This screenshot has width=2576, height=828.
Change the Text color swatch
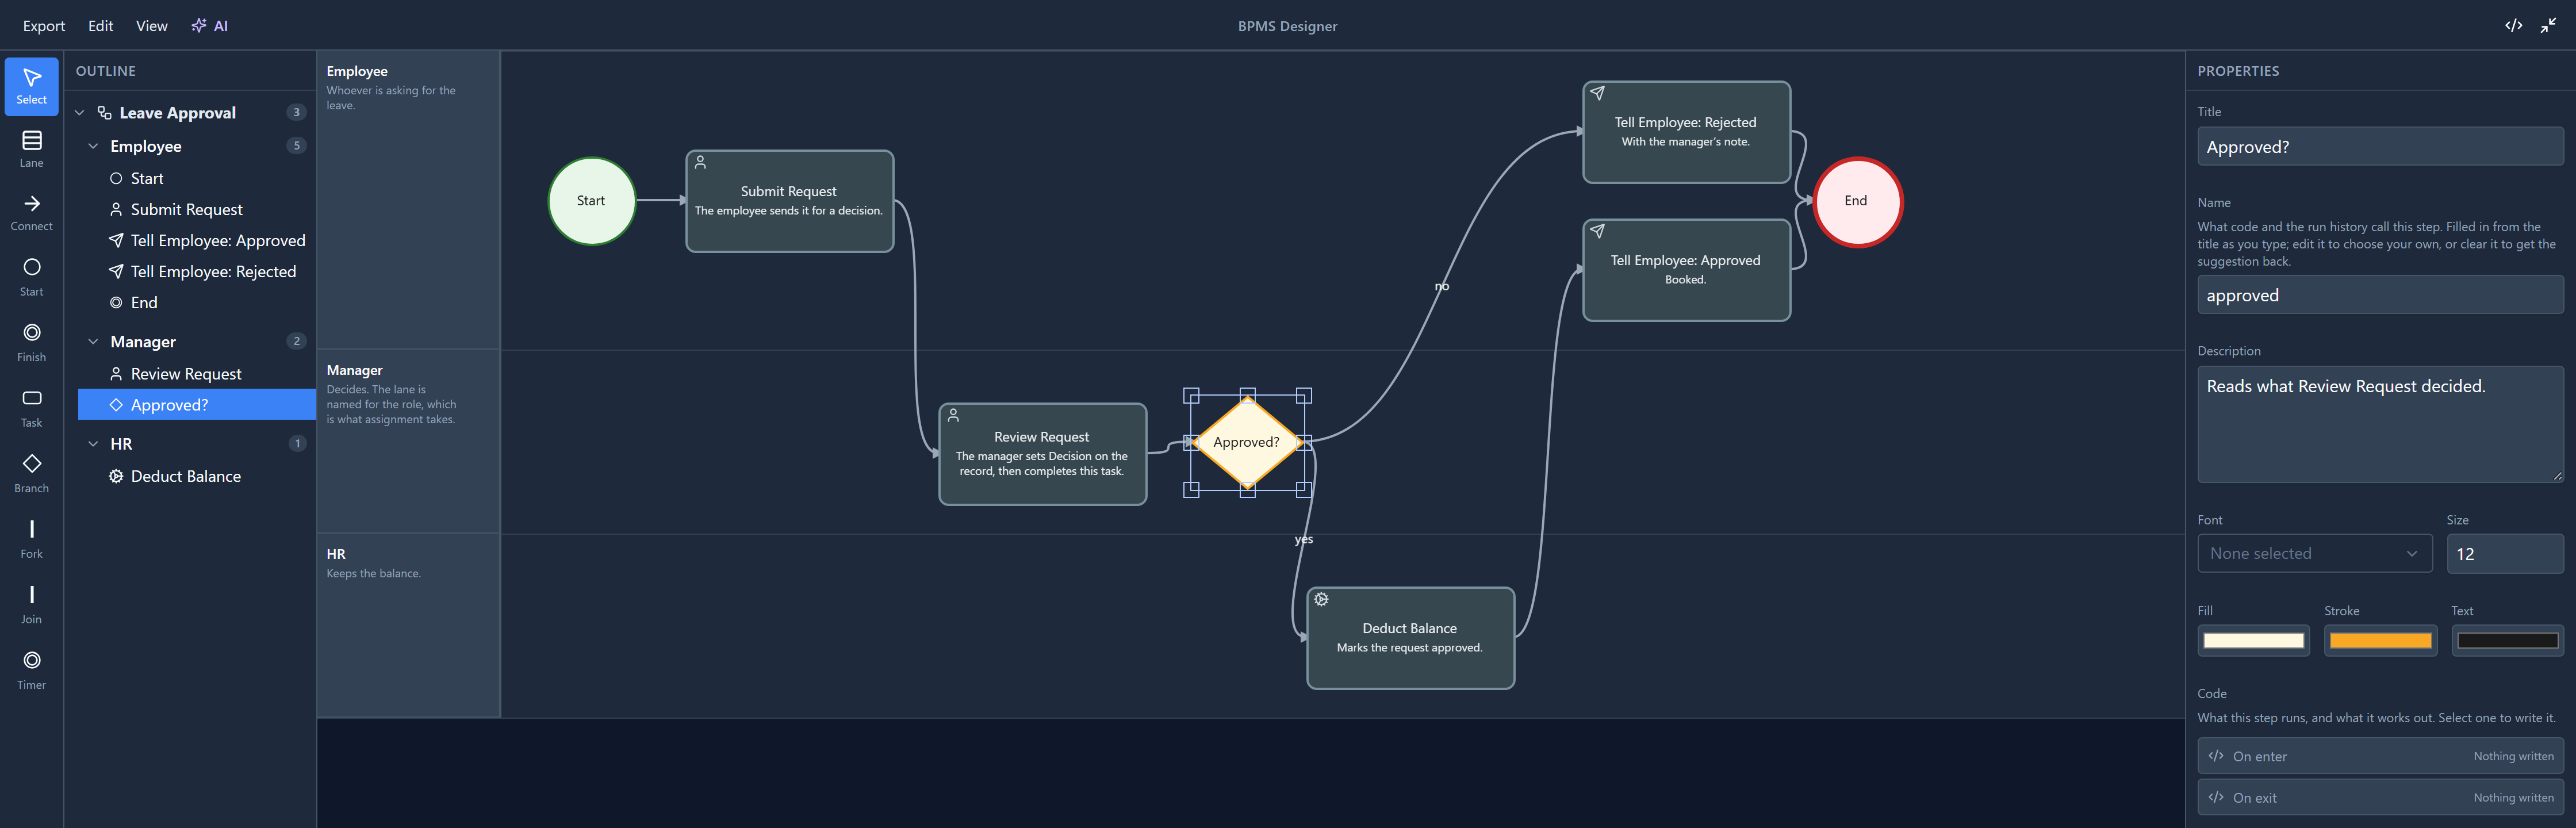pos(2507,640)
